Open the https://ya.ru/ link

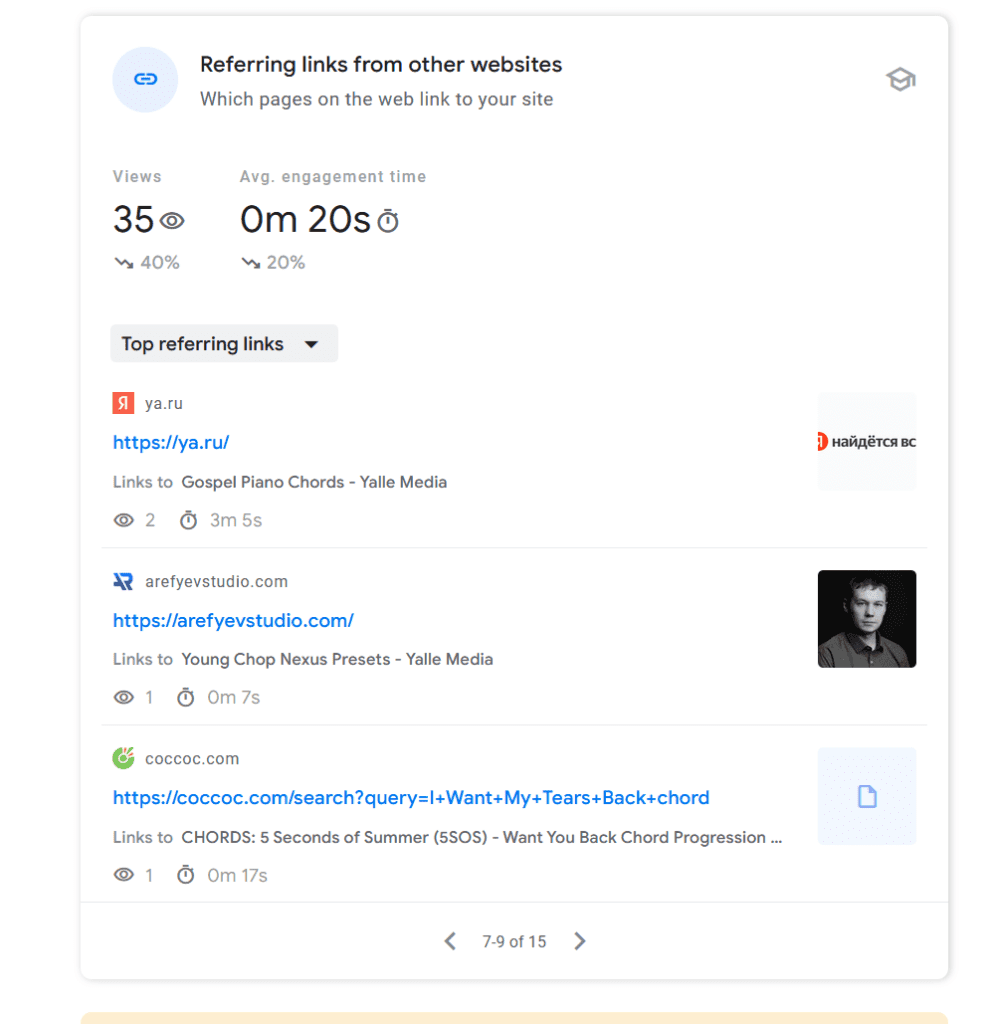pos(171,443)
